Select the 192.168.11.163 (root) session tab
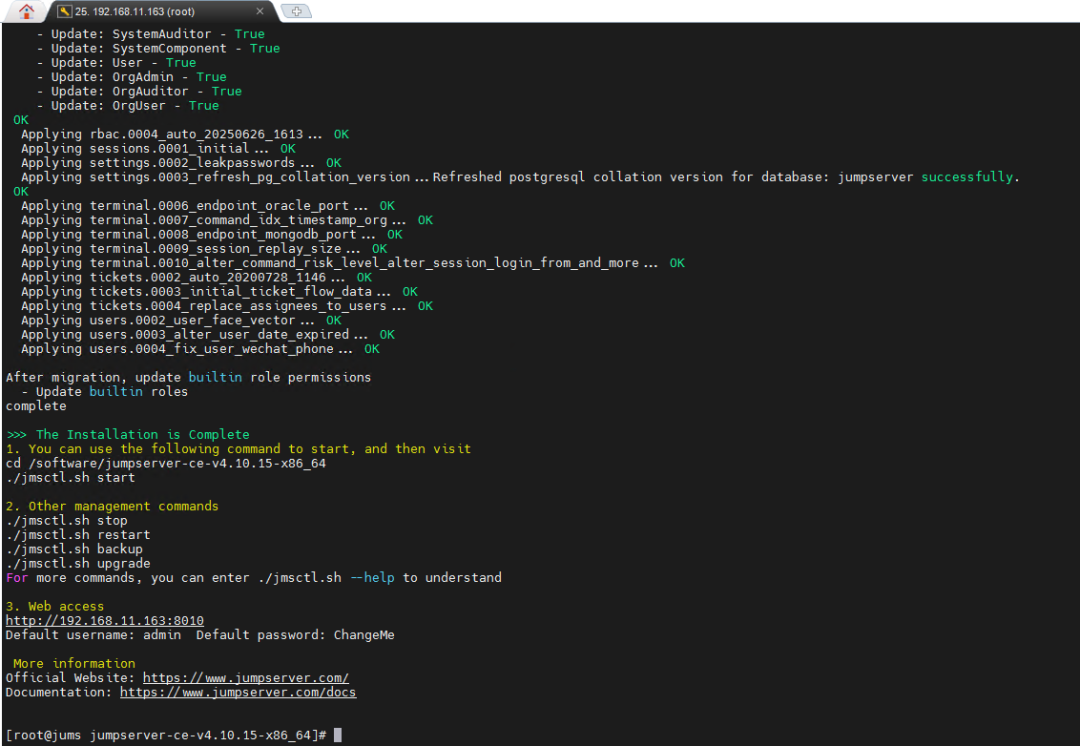 point(162,11)
